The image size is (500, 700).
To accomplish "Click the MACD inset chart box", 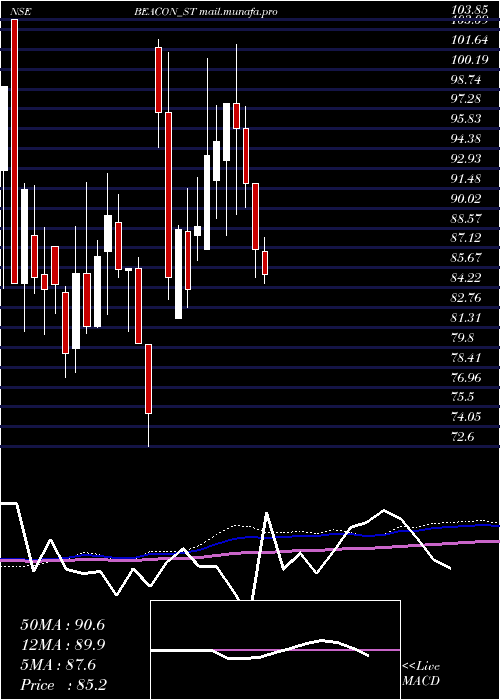I will pyautogui.click(x=275, y=650).
